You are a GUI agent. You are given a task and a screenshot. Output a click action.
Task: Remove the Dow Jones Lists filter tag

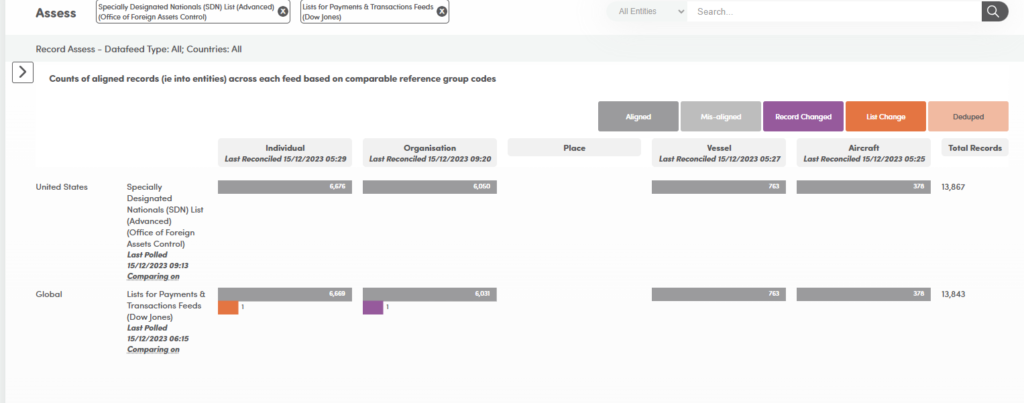tap(441, 12)
